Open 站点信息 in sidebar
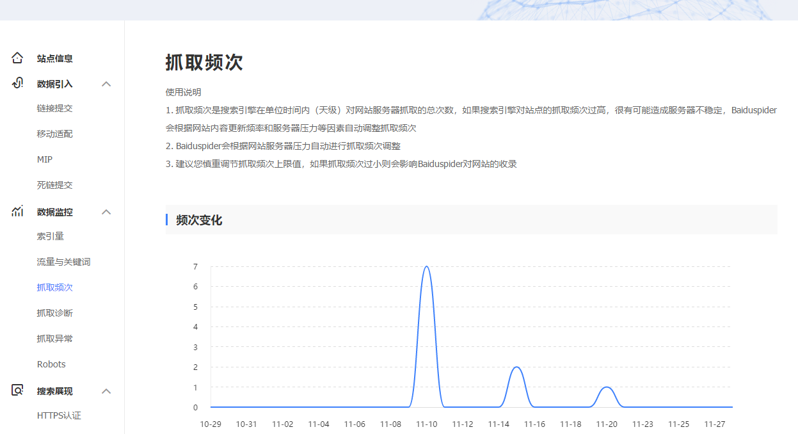 (x=54, y=59)
